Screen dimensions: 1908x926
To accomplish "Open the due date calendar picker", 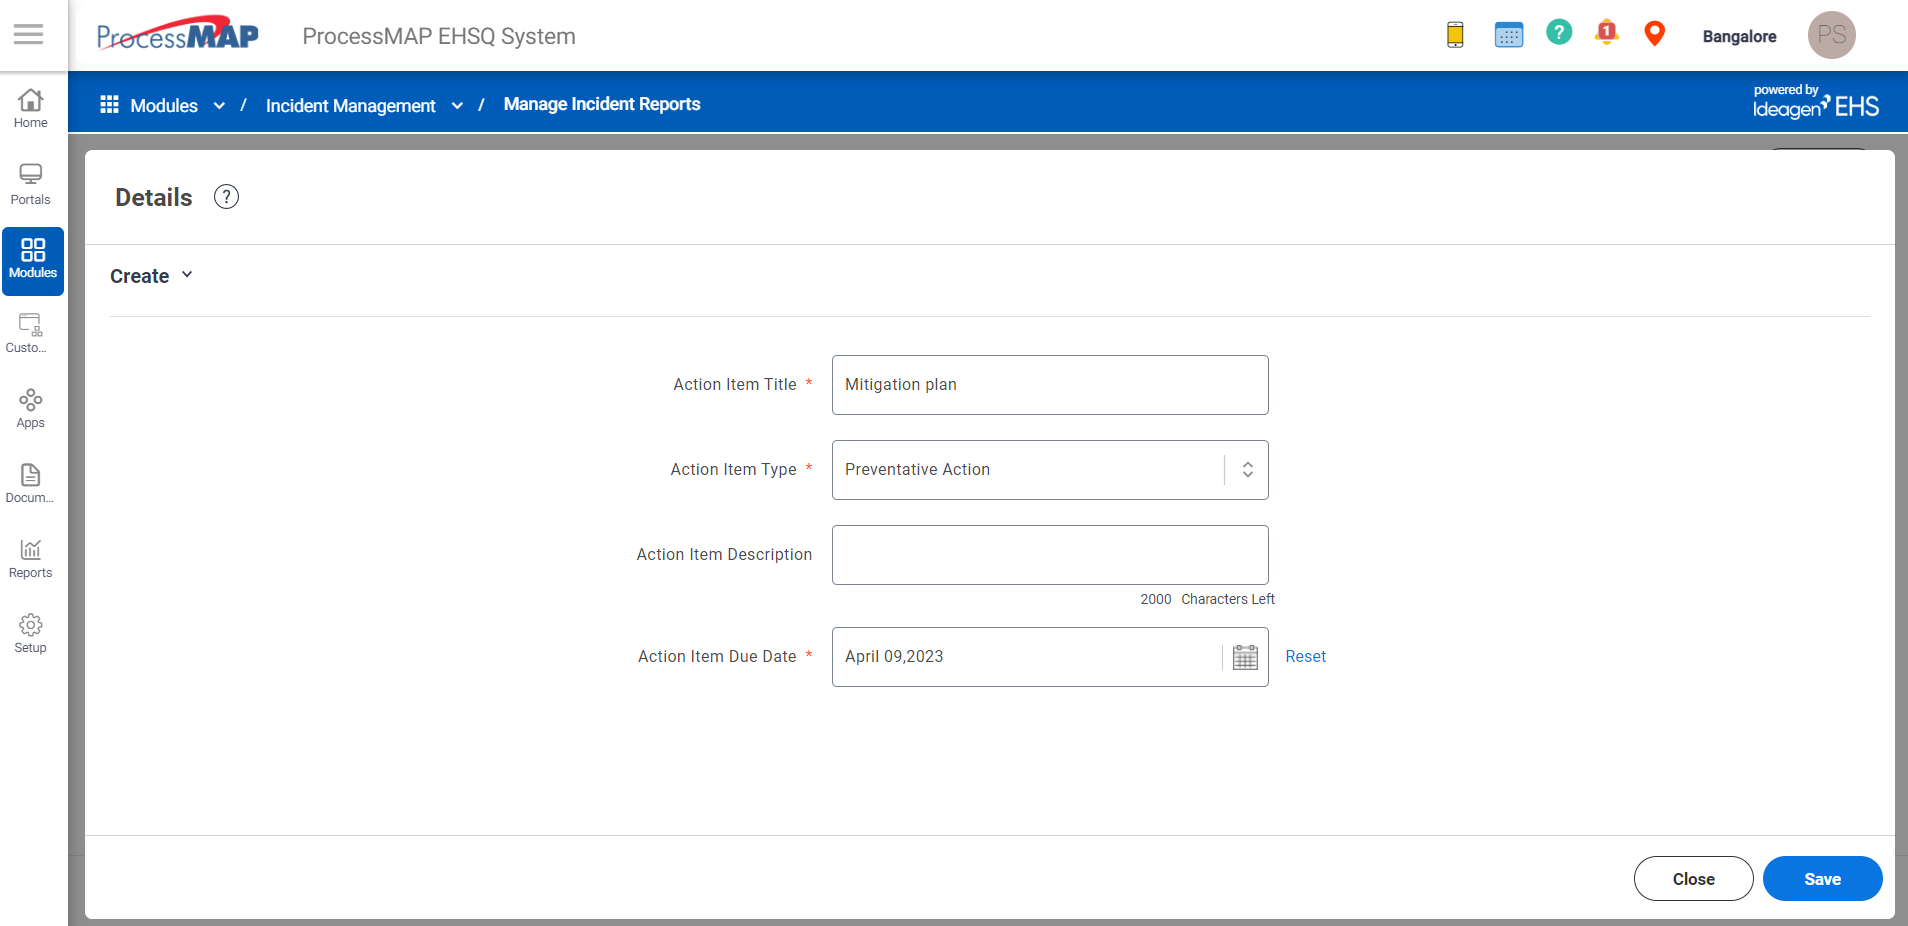I will click(x=1245, y=657).
